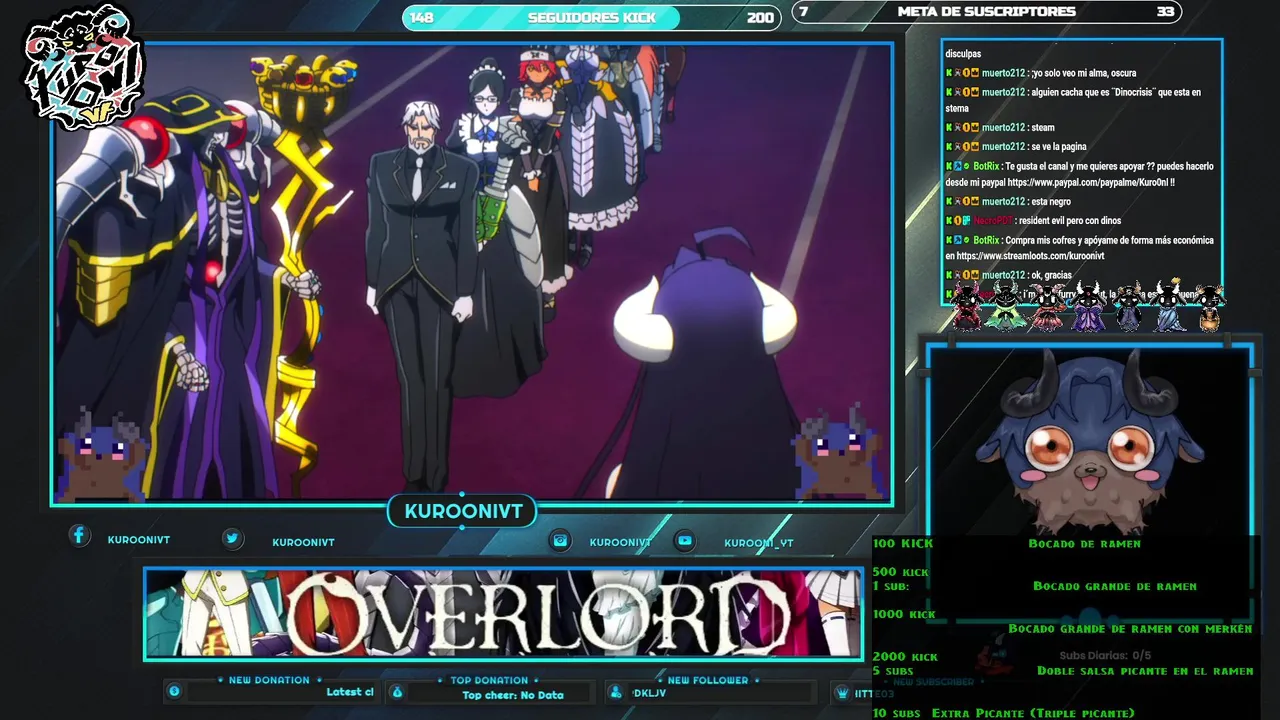Image resolution: width=1280 pixels, height=720 pixels.
Task: Click the Meta de Suscriptores goal bar
Action: [x=987, y=12]
